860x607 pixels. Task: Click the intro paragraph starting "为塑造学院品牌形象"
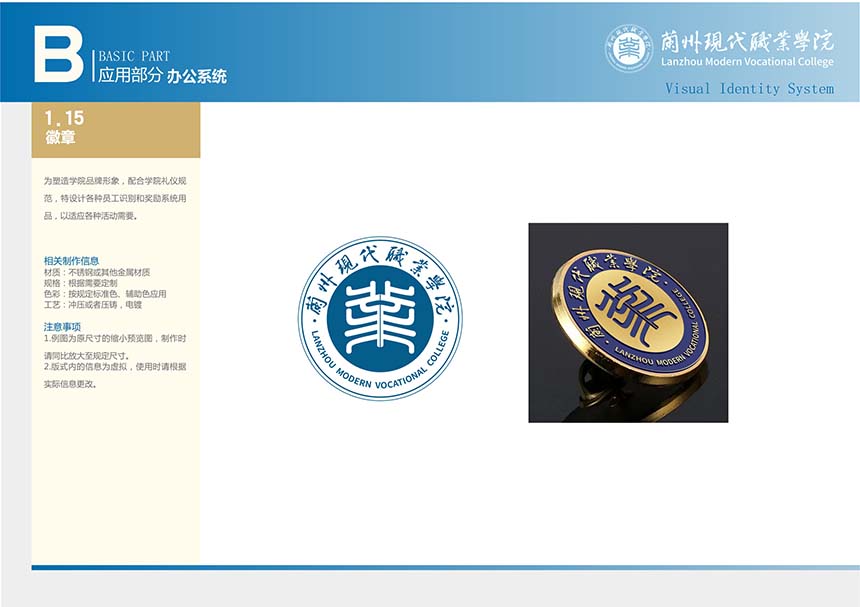pos(115,198)
